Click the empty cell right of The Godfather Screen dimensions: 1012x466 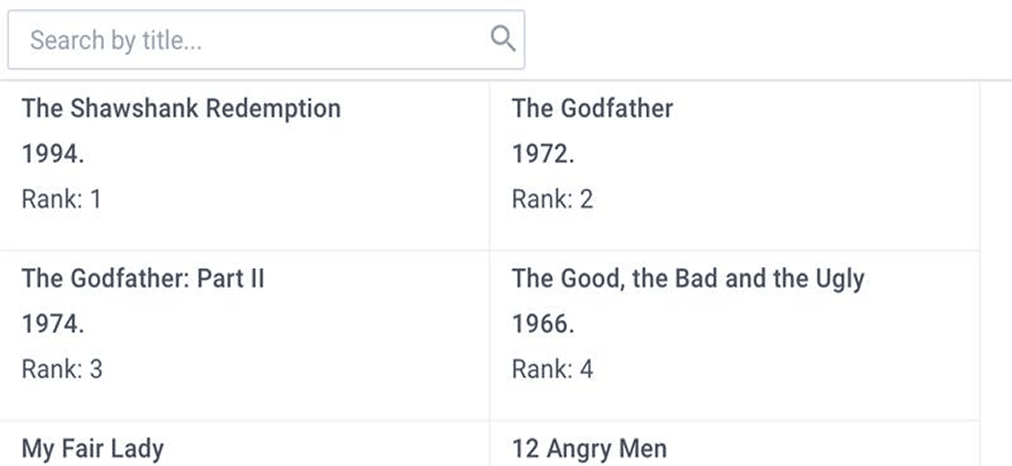click(x=995, y=165)
